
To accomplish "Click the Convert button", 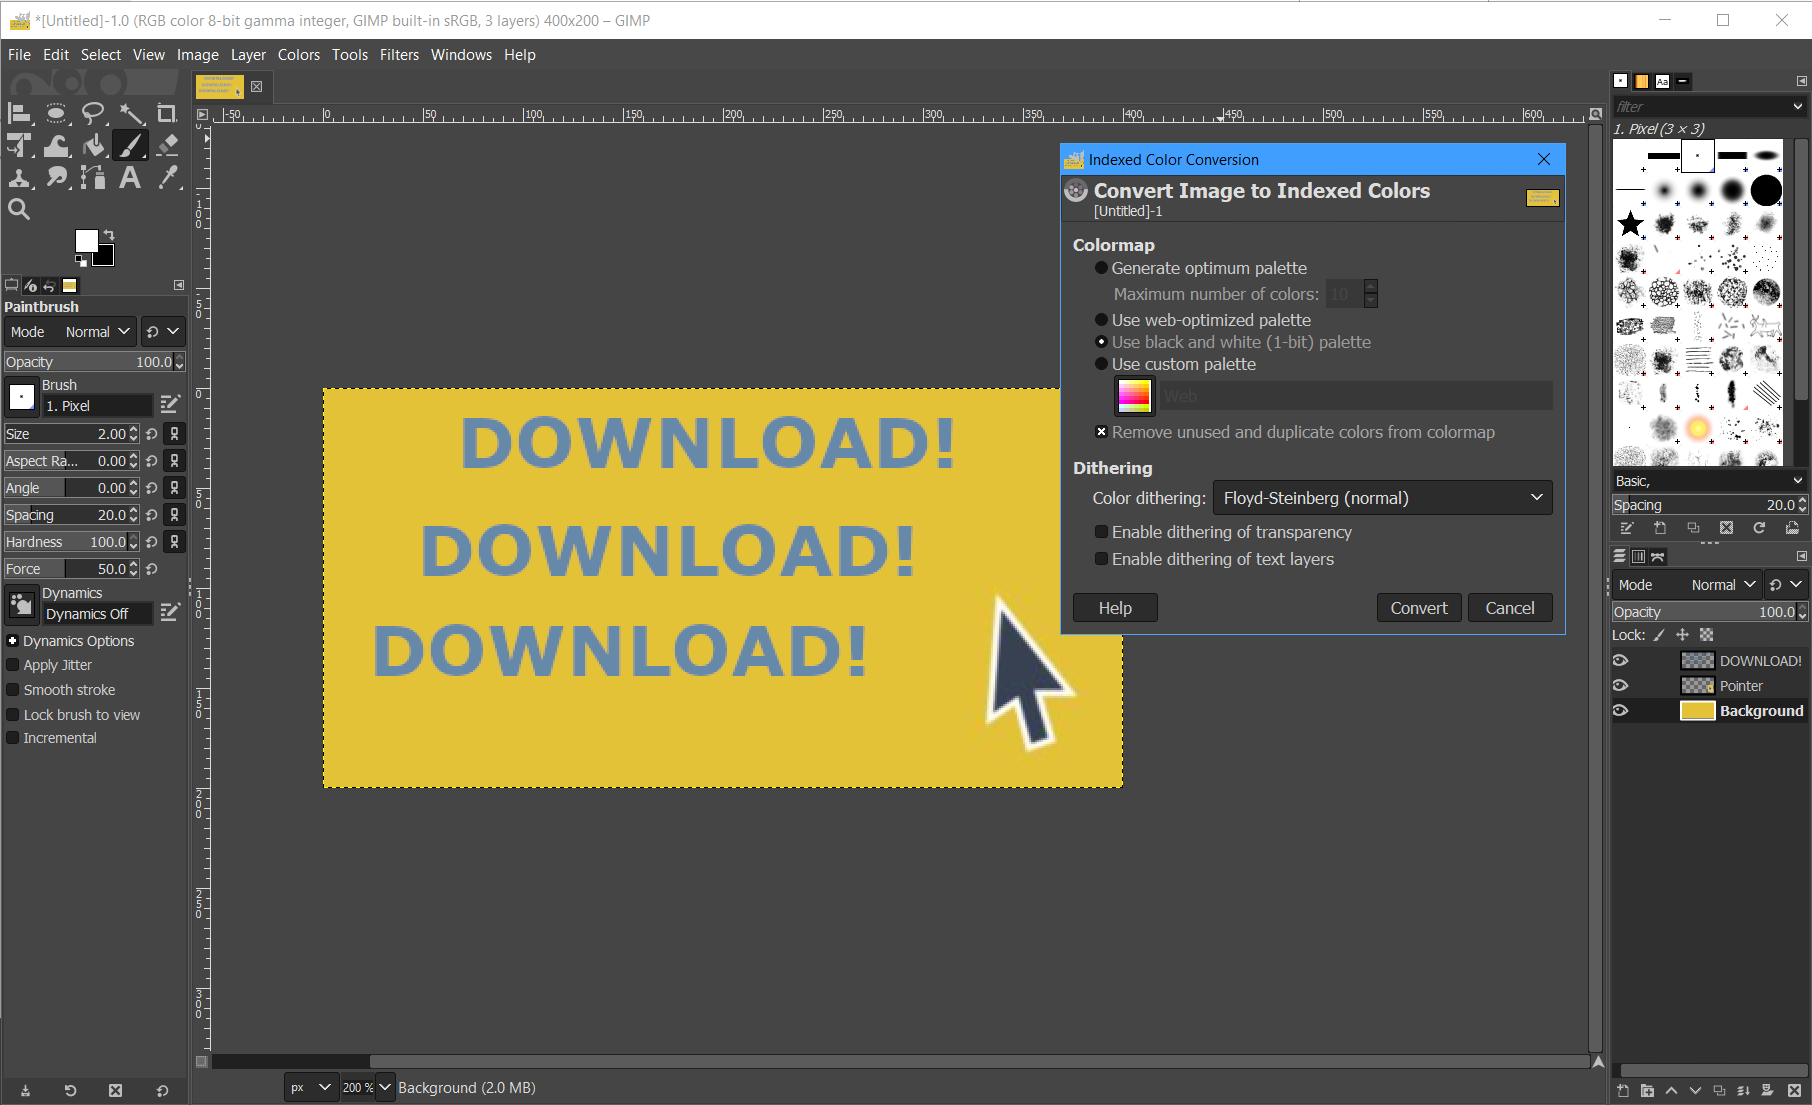I will click(1418, 608).
